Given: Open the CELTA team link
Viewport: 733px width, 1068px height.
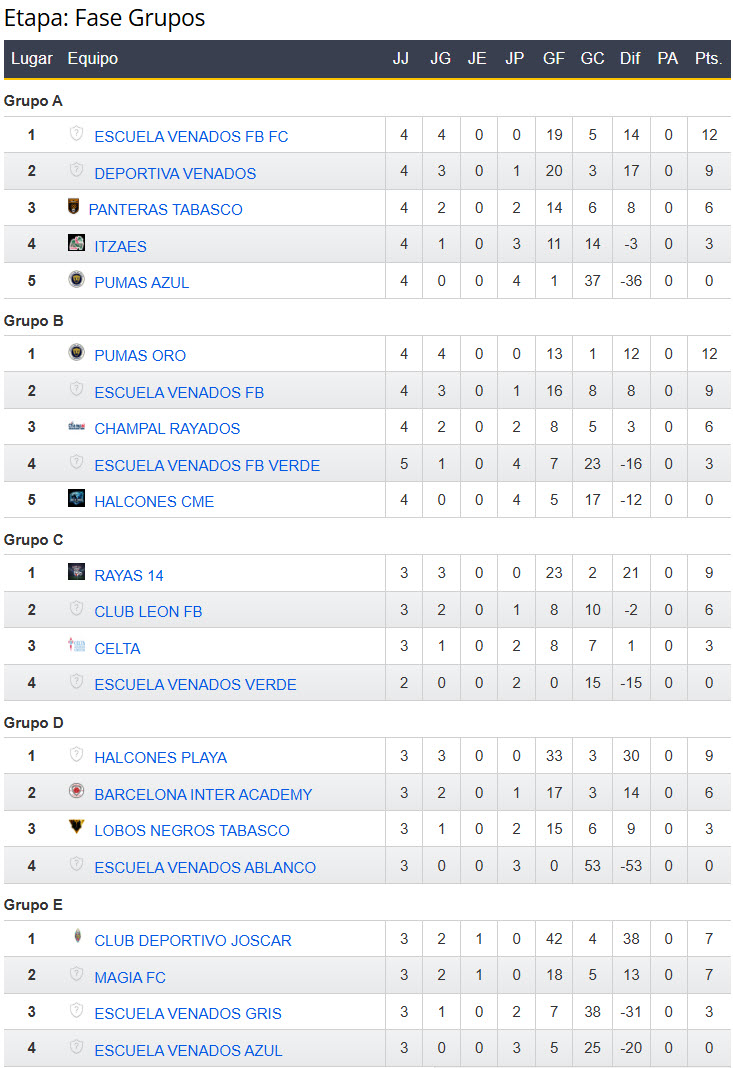Looking at the screenshot, I should 117,648.
